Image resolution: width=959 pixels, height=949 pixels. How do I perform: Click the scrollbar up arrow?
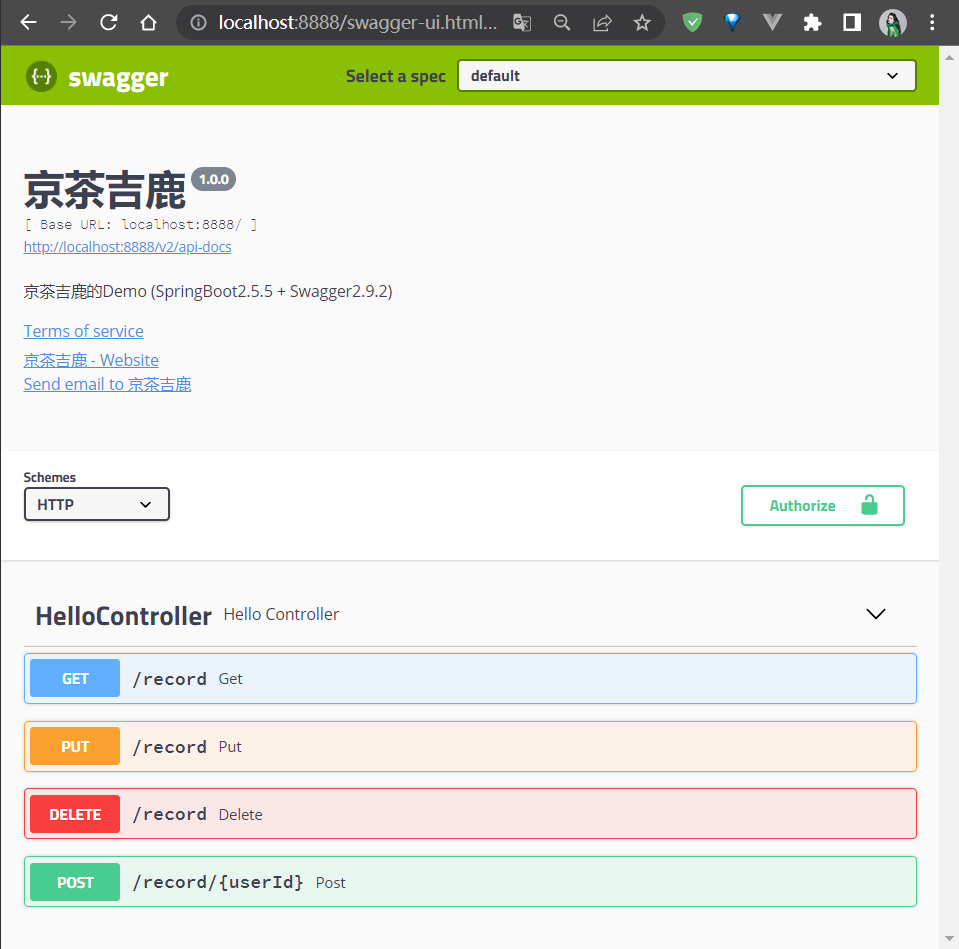(949, 57)
